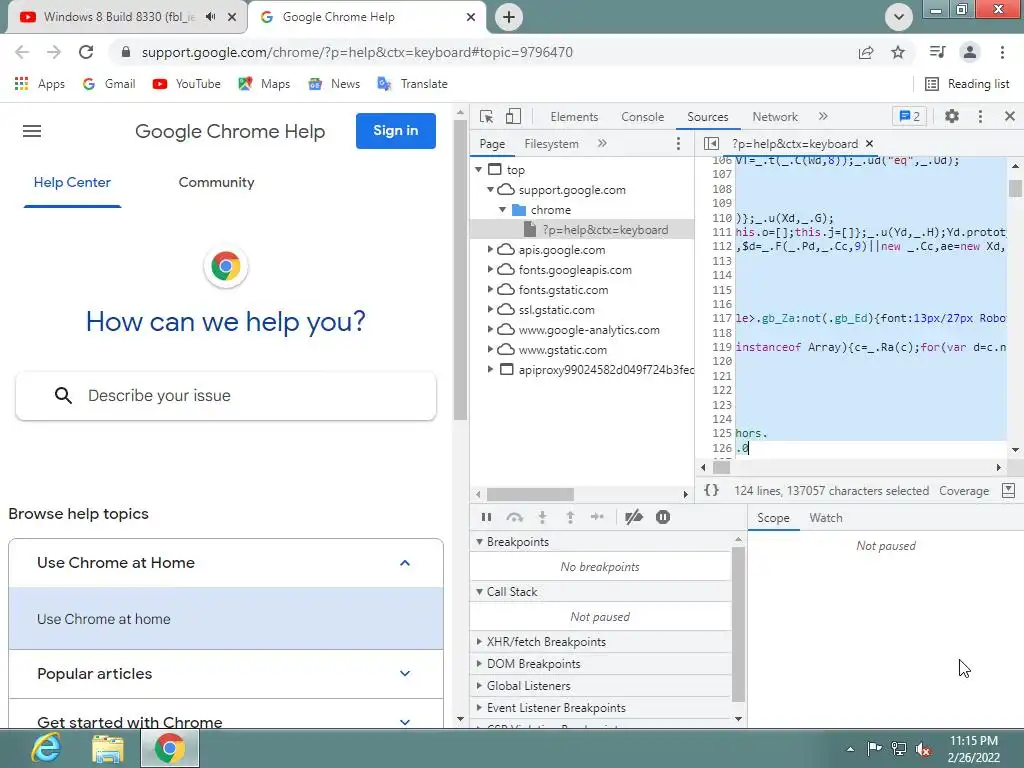Viewport: 1024px width, 768px height.
Task: Click the step over icon
Action: [515, 517]
